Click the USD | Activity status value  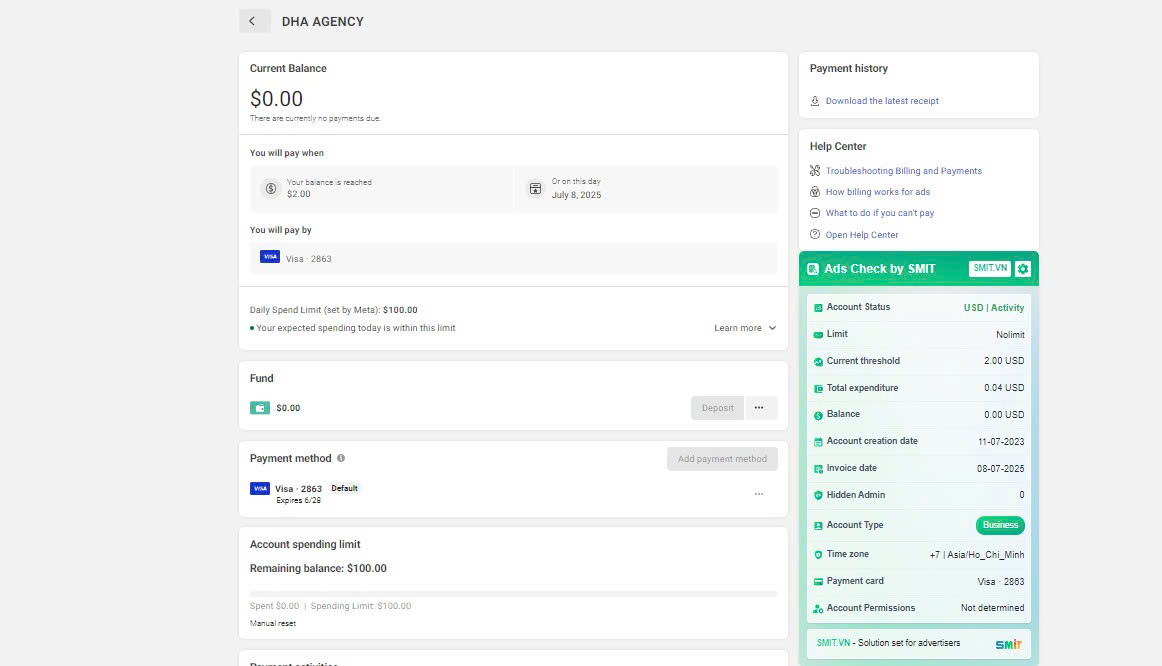(x=994, y=308)
